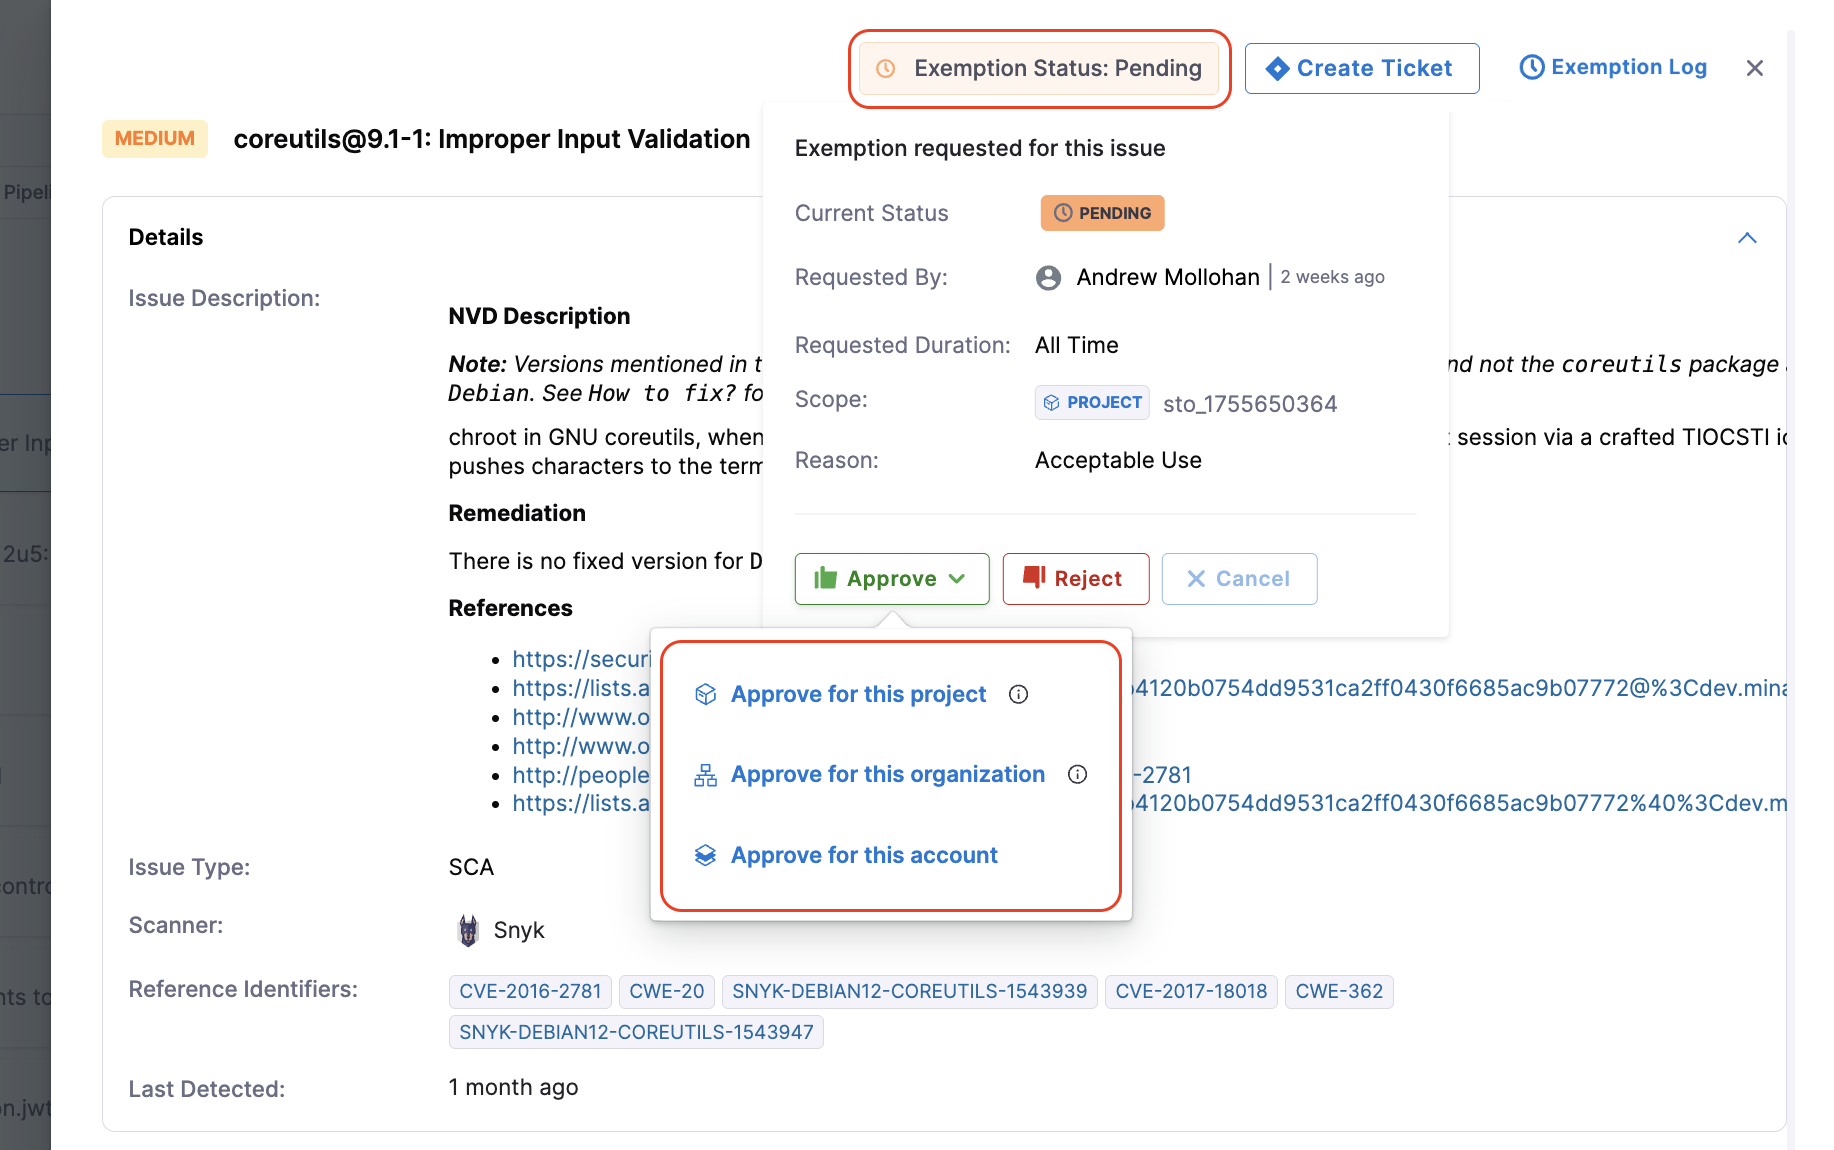Open the Approve dropdown button
1834x1150 pixels.
pos(892,579)
